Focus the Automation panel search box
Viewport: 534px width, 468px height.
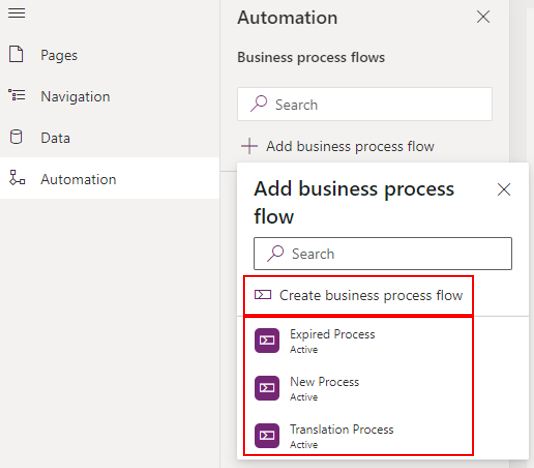(x=365, y=104)
